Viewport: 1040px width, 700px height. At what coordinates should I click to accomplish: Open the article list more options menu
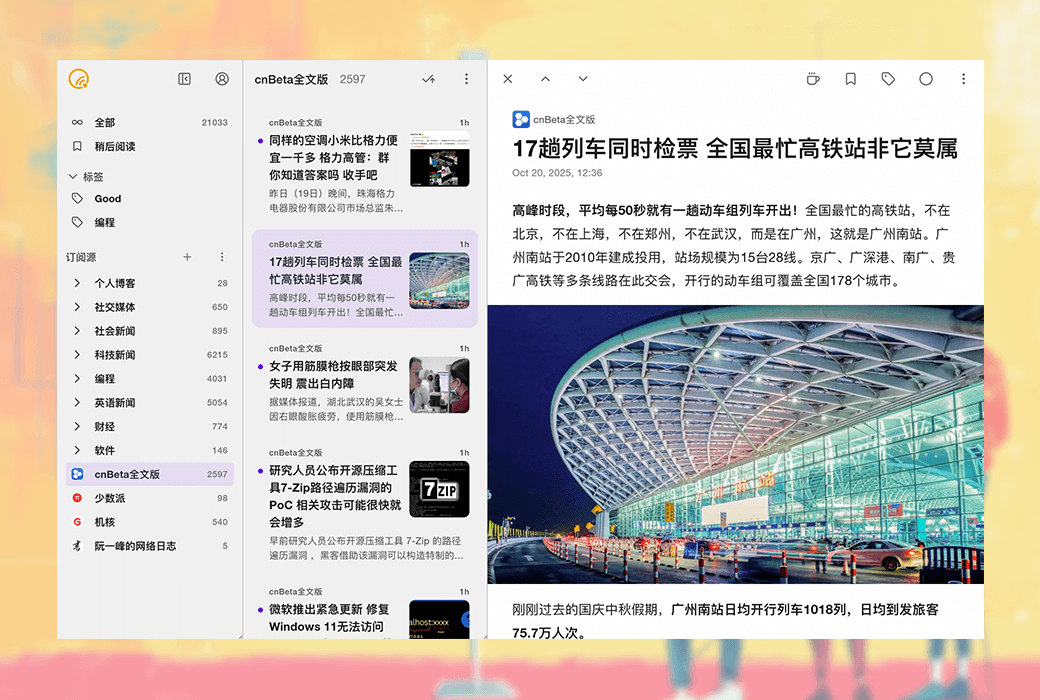pyautogui.click(x=466, y=79)
